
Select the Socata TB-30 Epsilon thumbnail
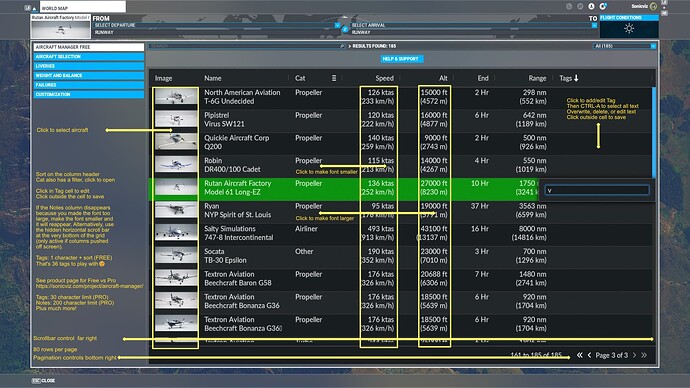click(x=176, y=256)
